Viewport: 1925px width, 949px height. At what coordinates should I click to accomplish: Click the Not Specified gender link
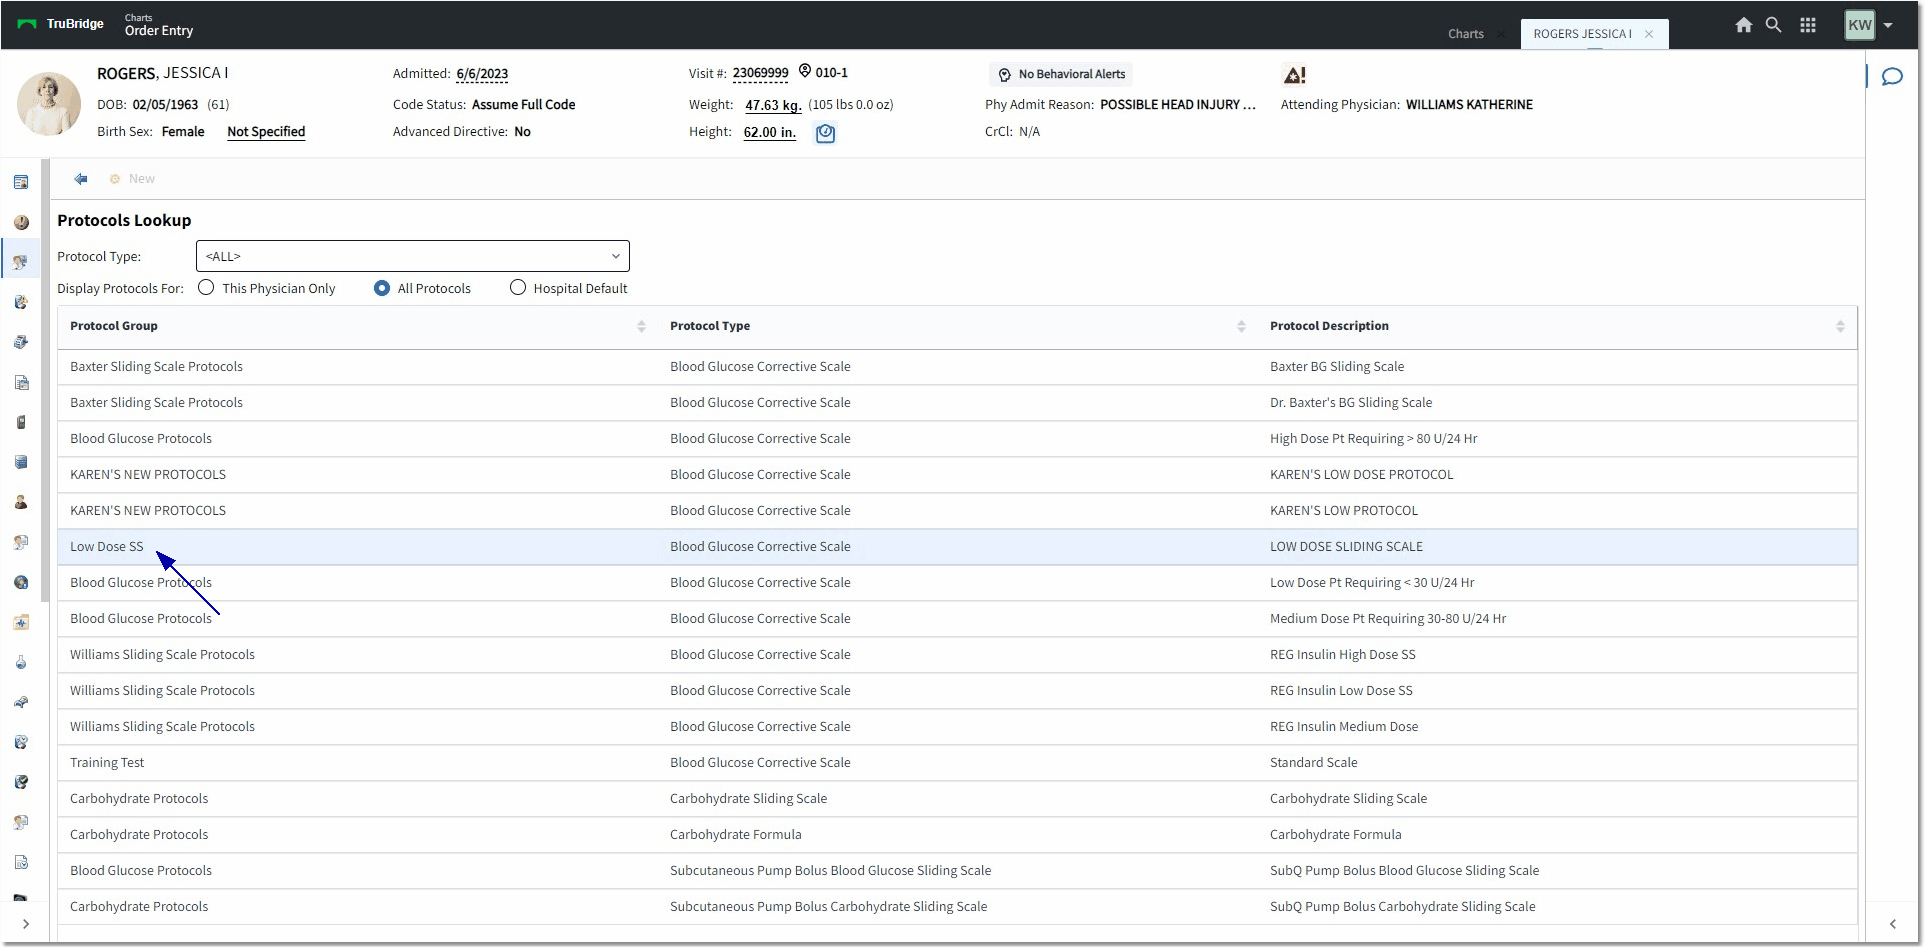click(266, 132)
